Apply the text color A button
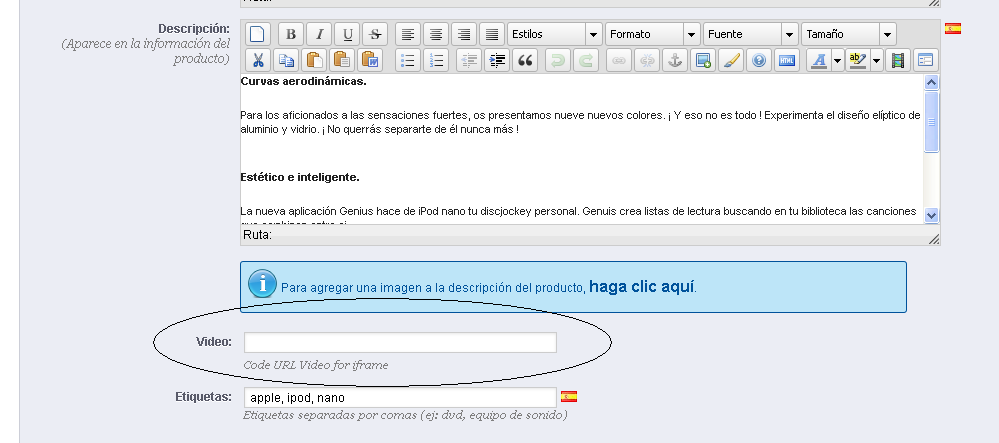 pos(819,61)
